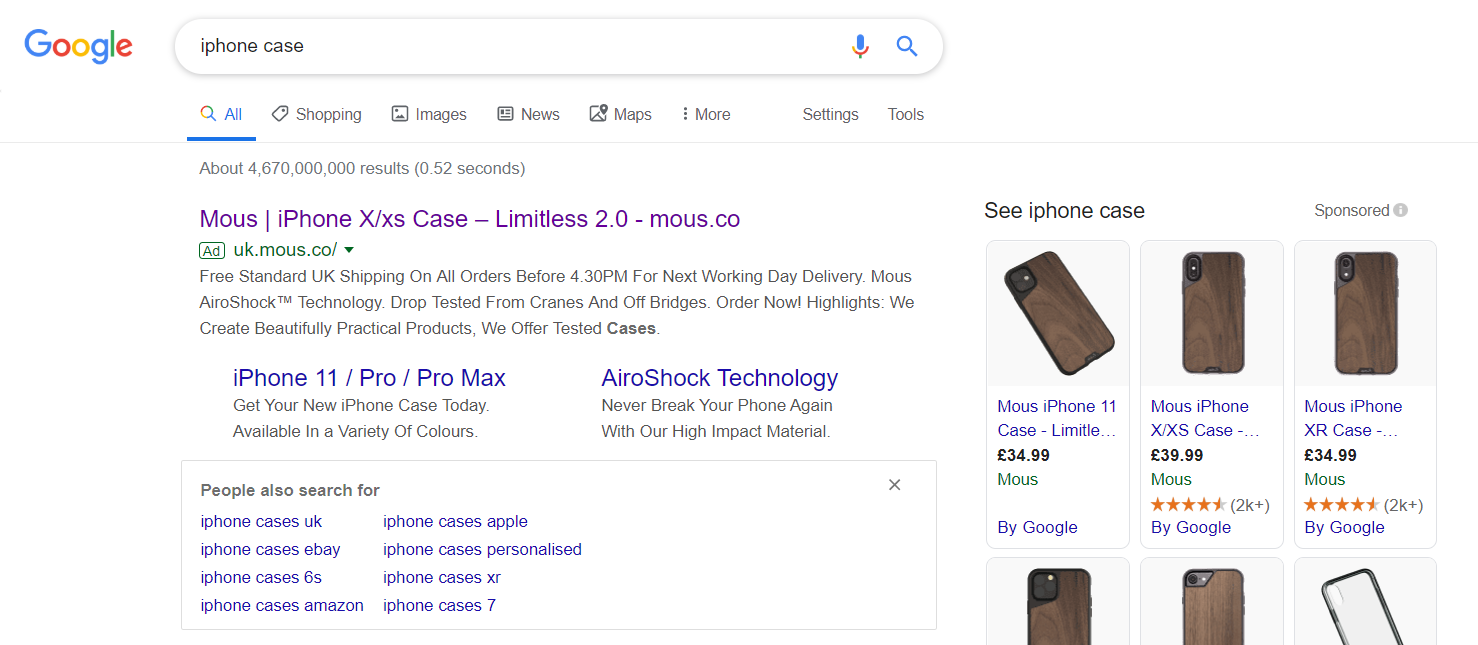Click the Mous iPhone XR Case title link

[1354, 418]
